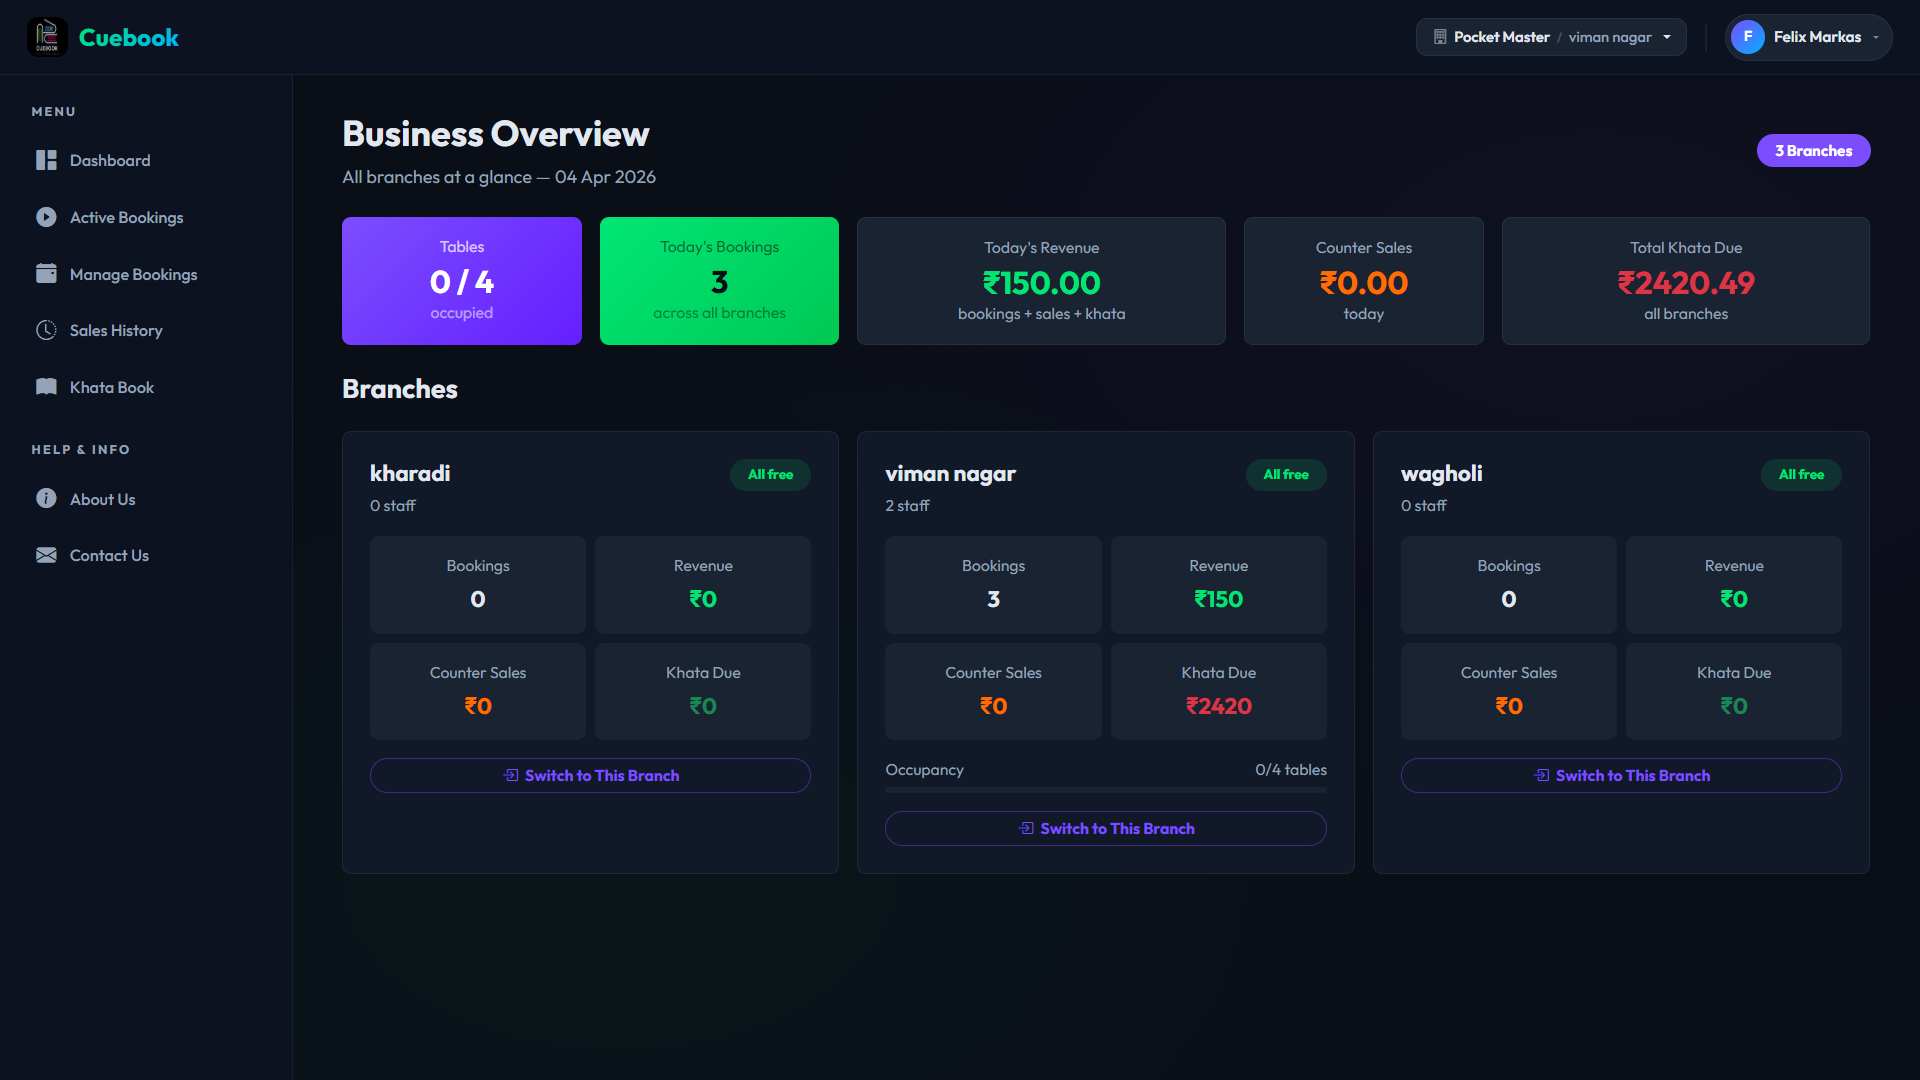1920x1080 pixels.
Task: Switch to the wagholi branch
Action: [x=1620, y=775]
